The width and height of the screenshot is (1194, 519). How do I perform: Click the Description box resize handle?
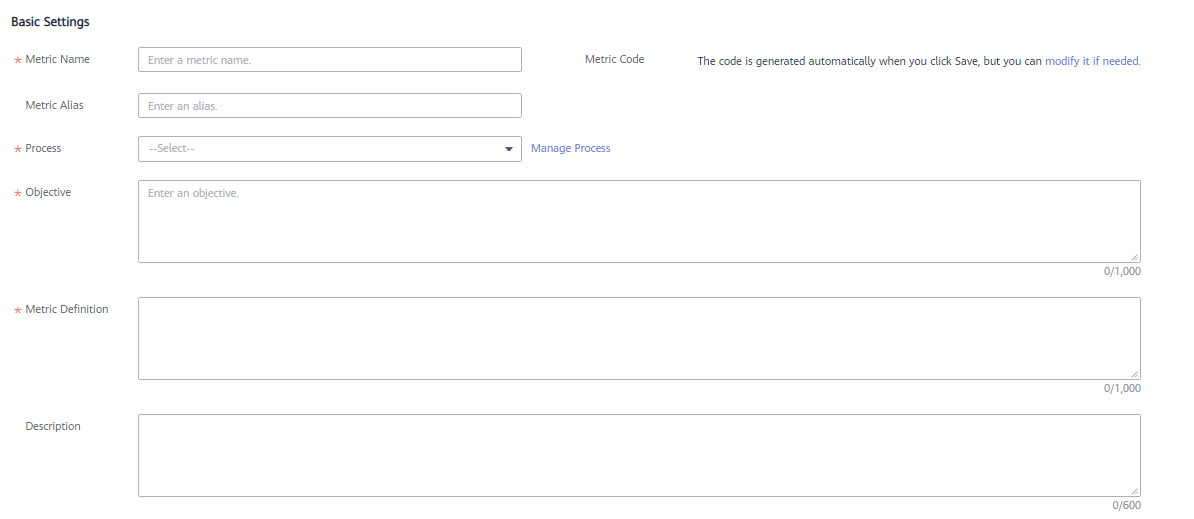coord(1135,492)
